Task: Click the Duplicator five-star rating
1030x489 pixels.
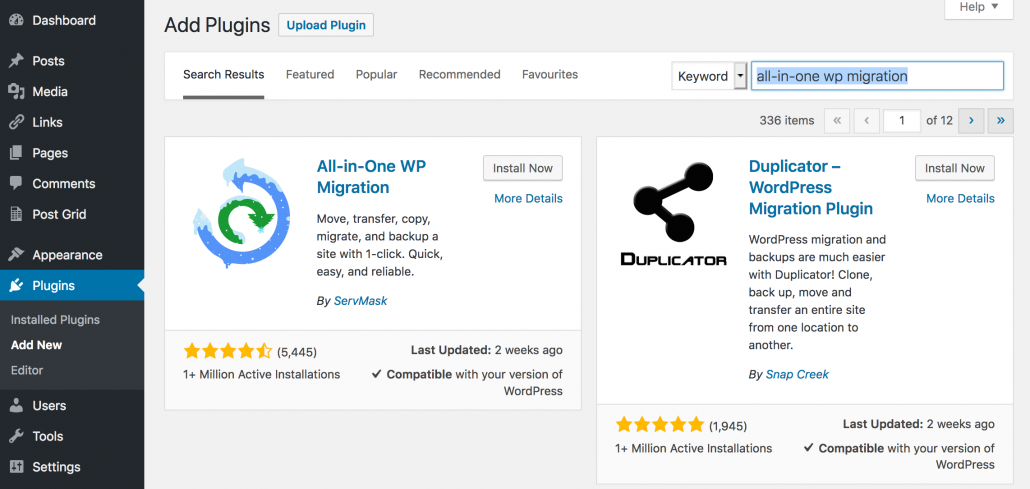Action: coord(659,425)
